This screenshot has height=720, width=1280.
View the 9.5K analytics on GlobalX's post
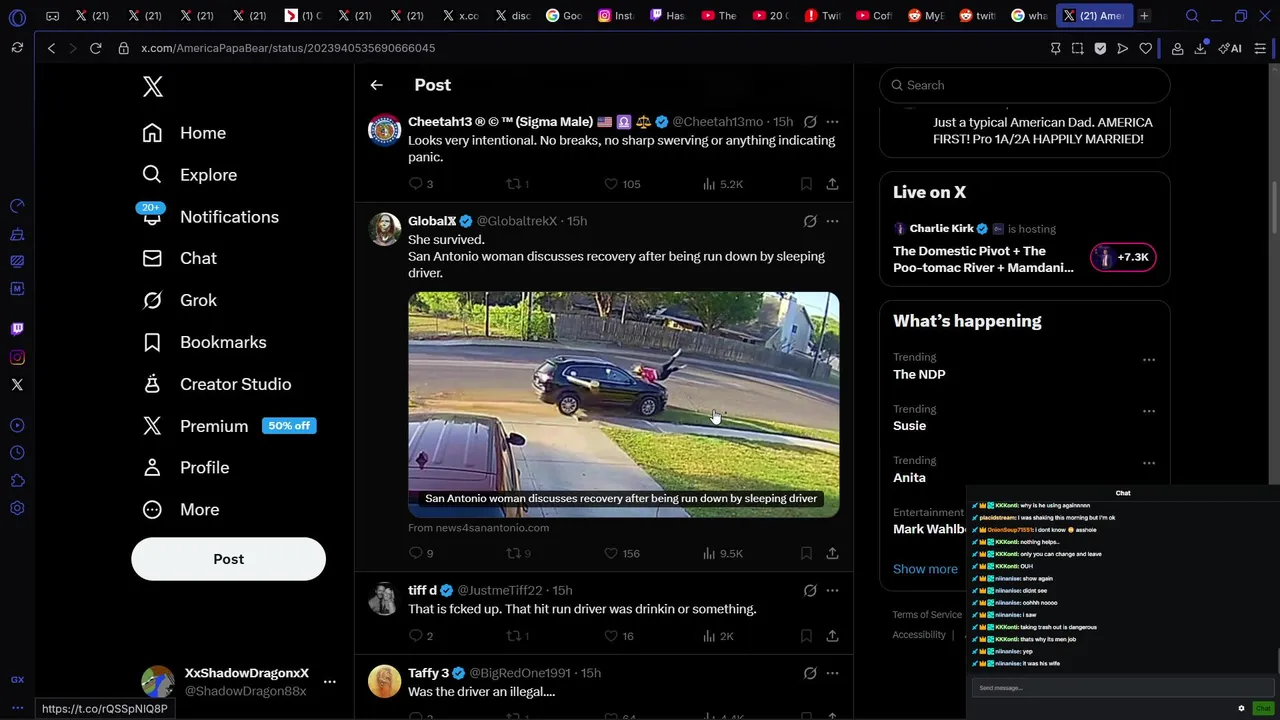point(722,553)
